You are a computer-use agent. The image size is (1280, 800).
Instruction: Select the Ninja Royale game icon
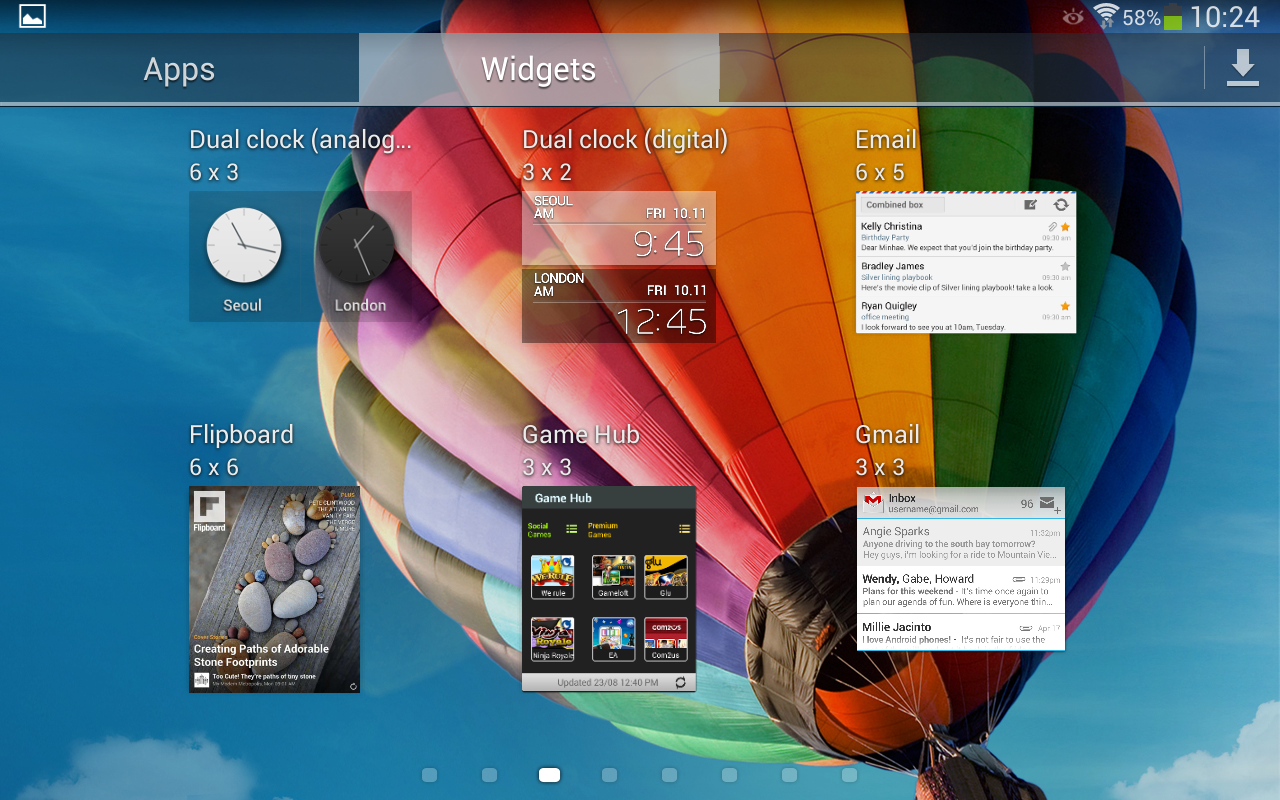tap(552, 637)
